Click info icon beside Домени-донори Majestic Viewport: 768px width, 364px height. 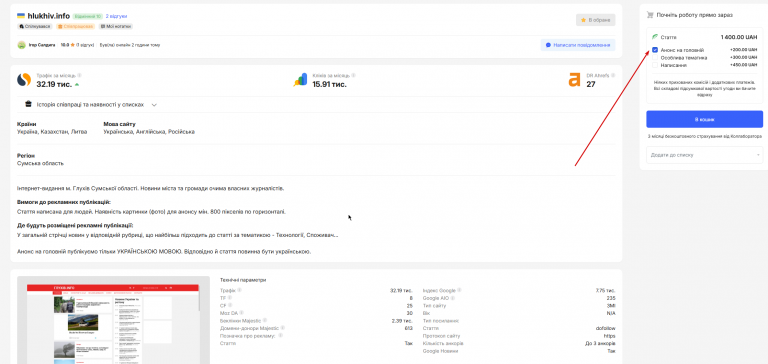(x=283, y=328)
